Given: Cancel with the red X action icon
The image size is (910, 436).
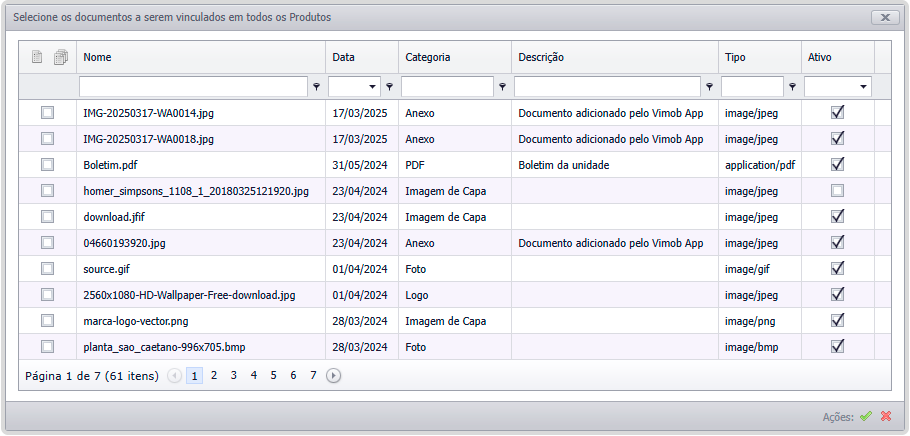Looking at the screenshot, I should pyautogui.click(x=886, y=416).
